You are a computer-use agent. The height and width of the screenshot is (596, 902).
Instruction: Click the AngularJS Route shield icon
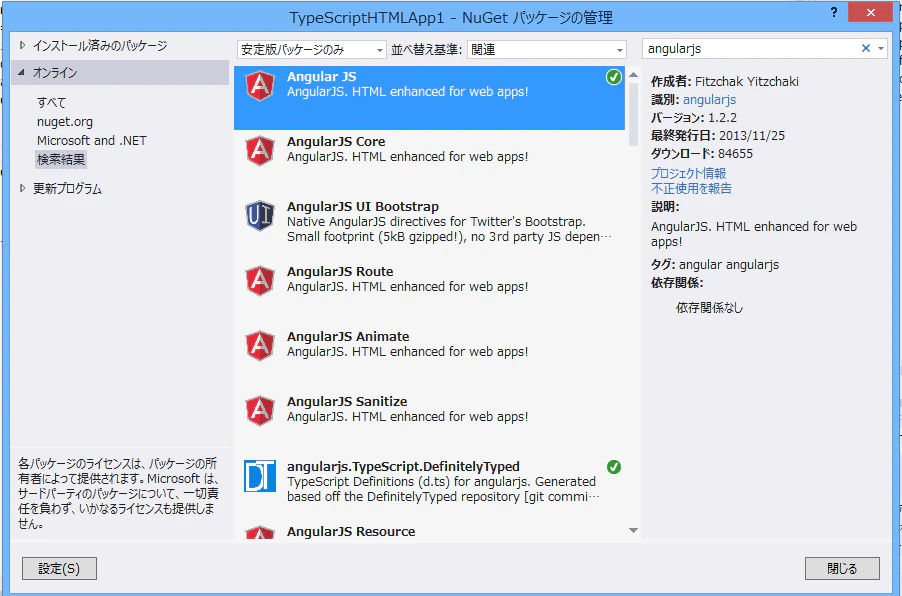point(260,281)
